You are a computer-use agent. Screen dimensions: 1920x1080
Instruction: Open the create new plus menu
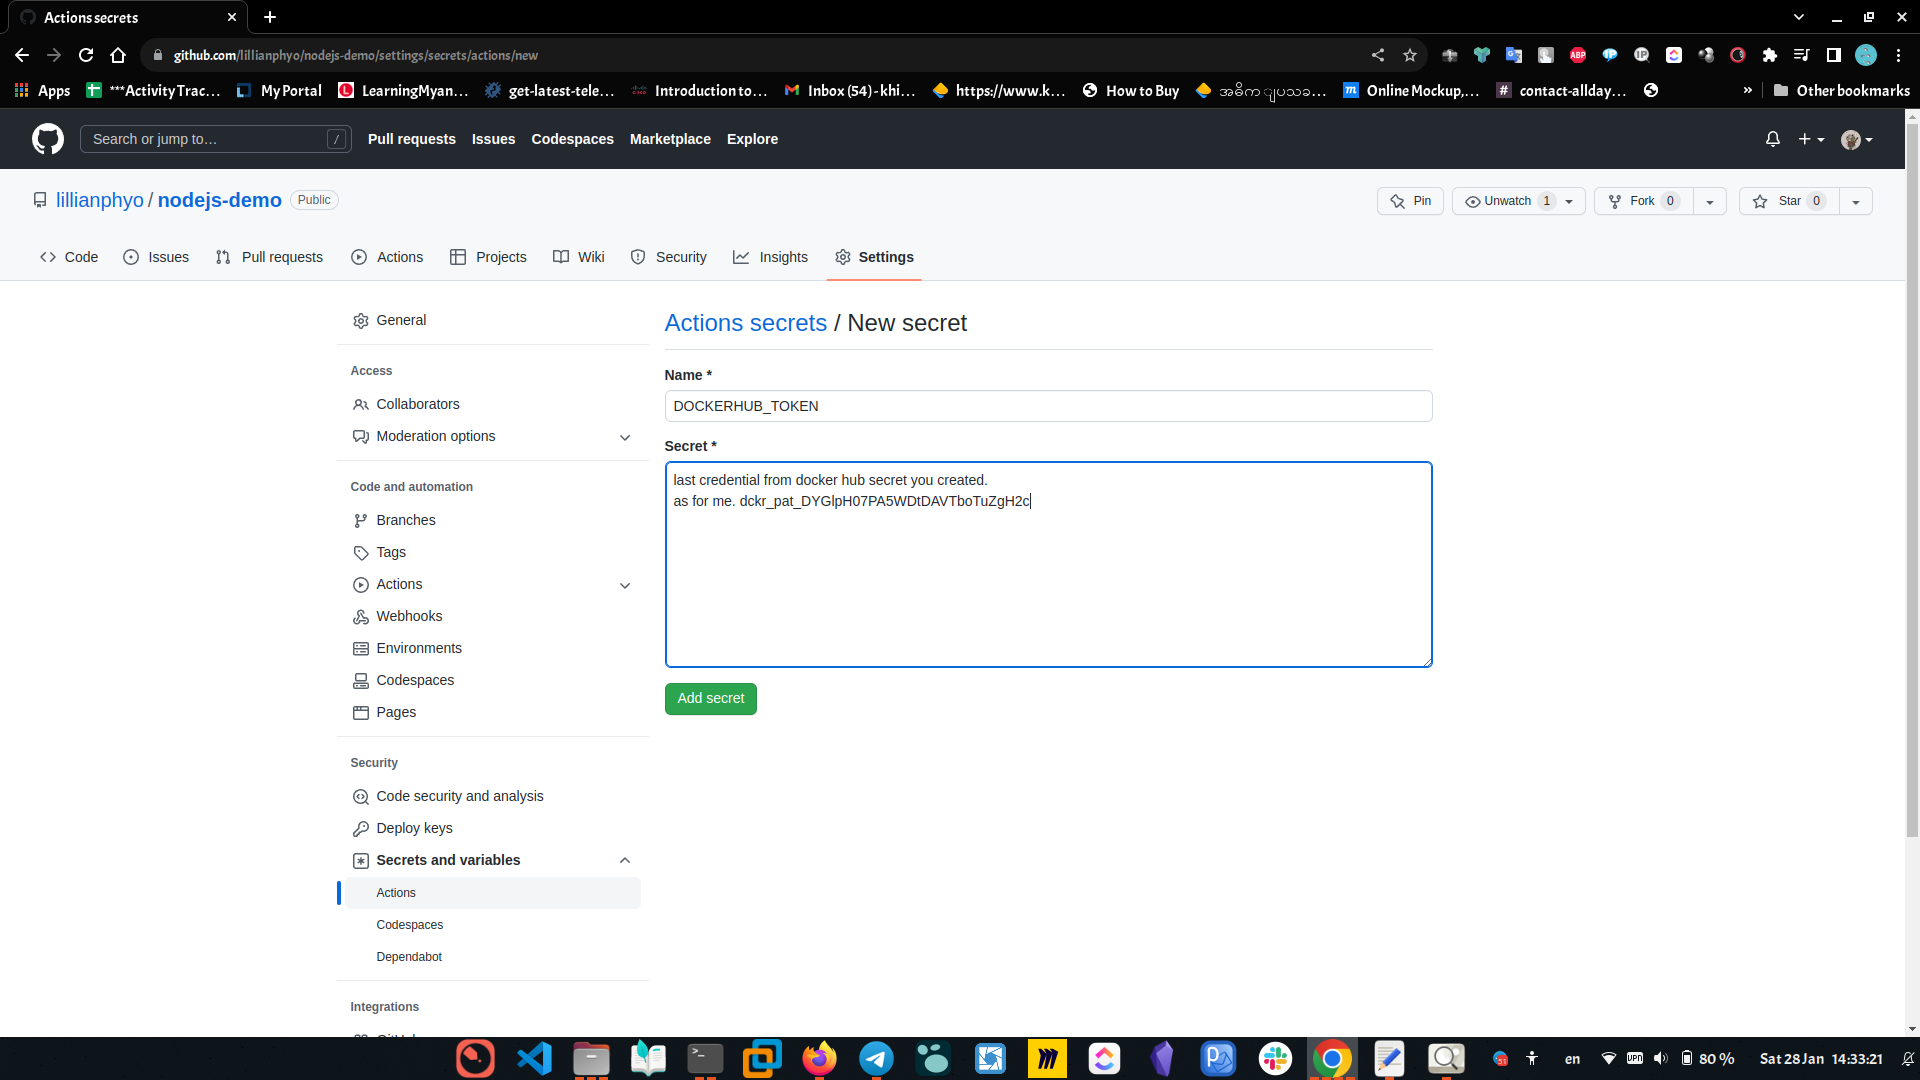1811,139
